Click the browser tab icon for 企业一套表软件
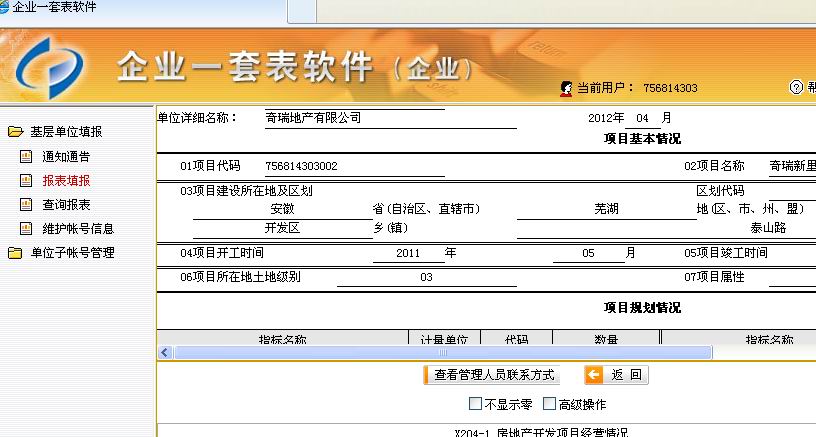The height and width of the screenshot is (437, 816). click(x=4, y=7)
